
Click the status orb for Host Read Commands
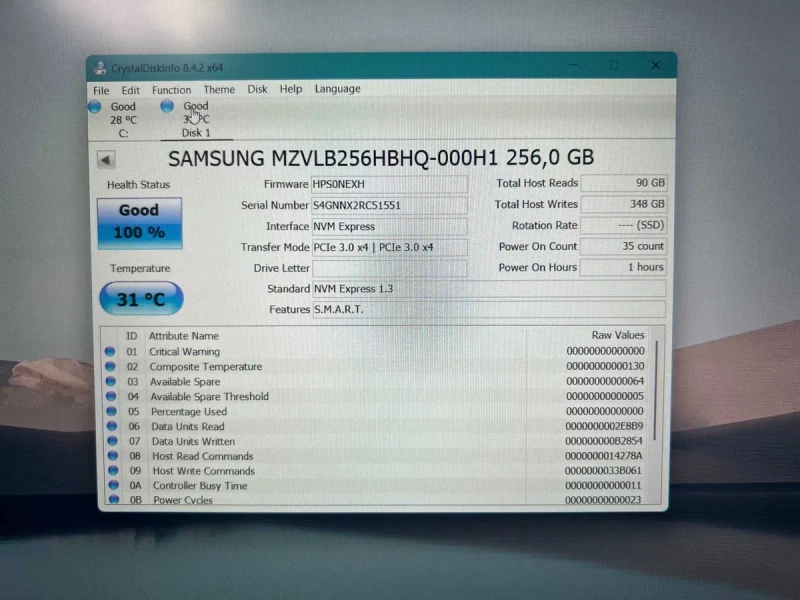click(x=113, y=455)
